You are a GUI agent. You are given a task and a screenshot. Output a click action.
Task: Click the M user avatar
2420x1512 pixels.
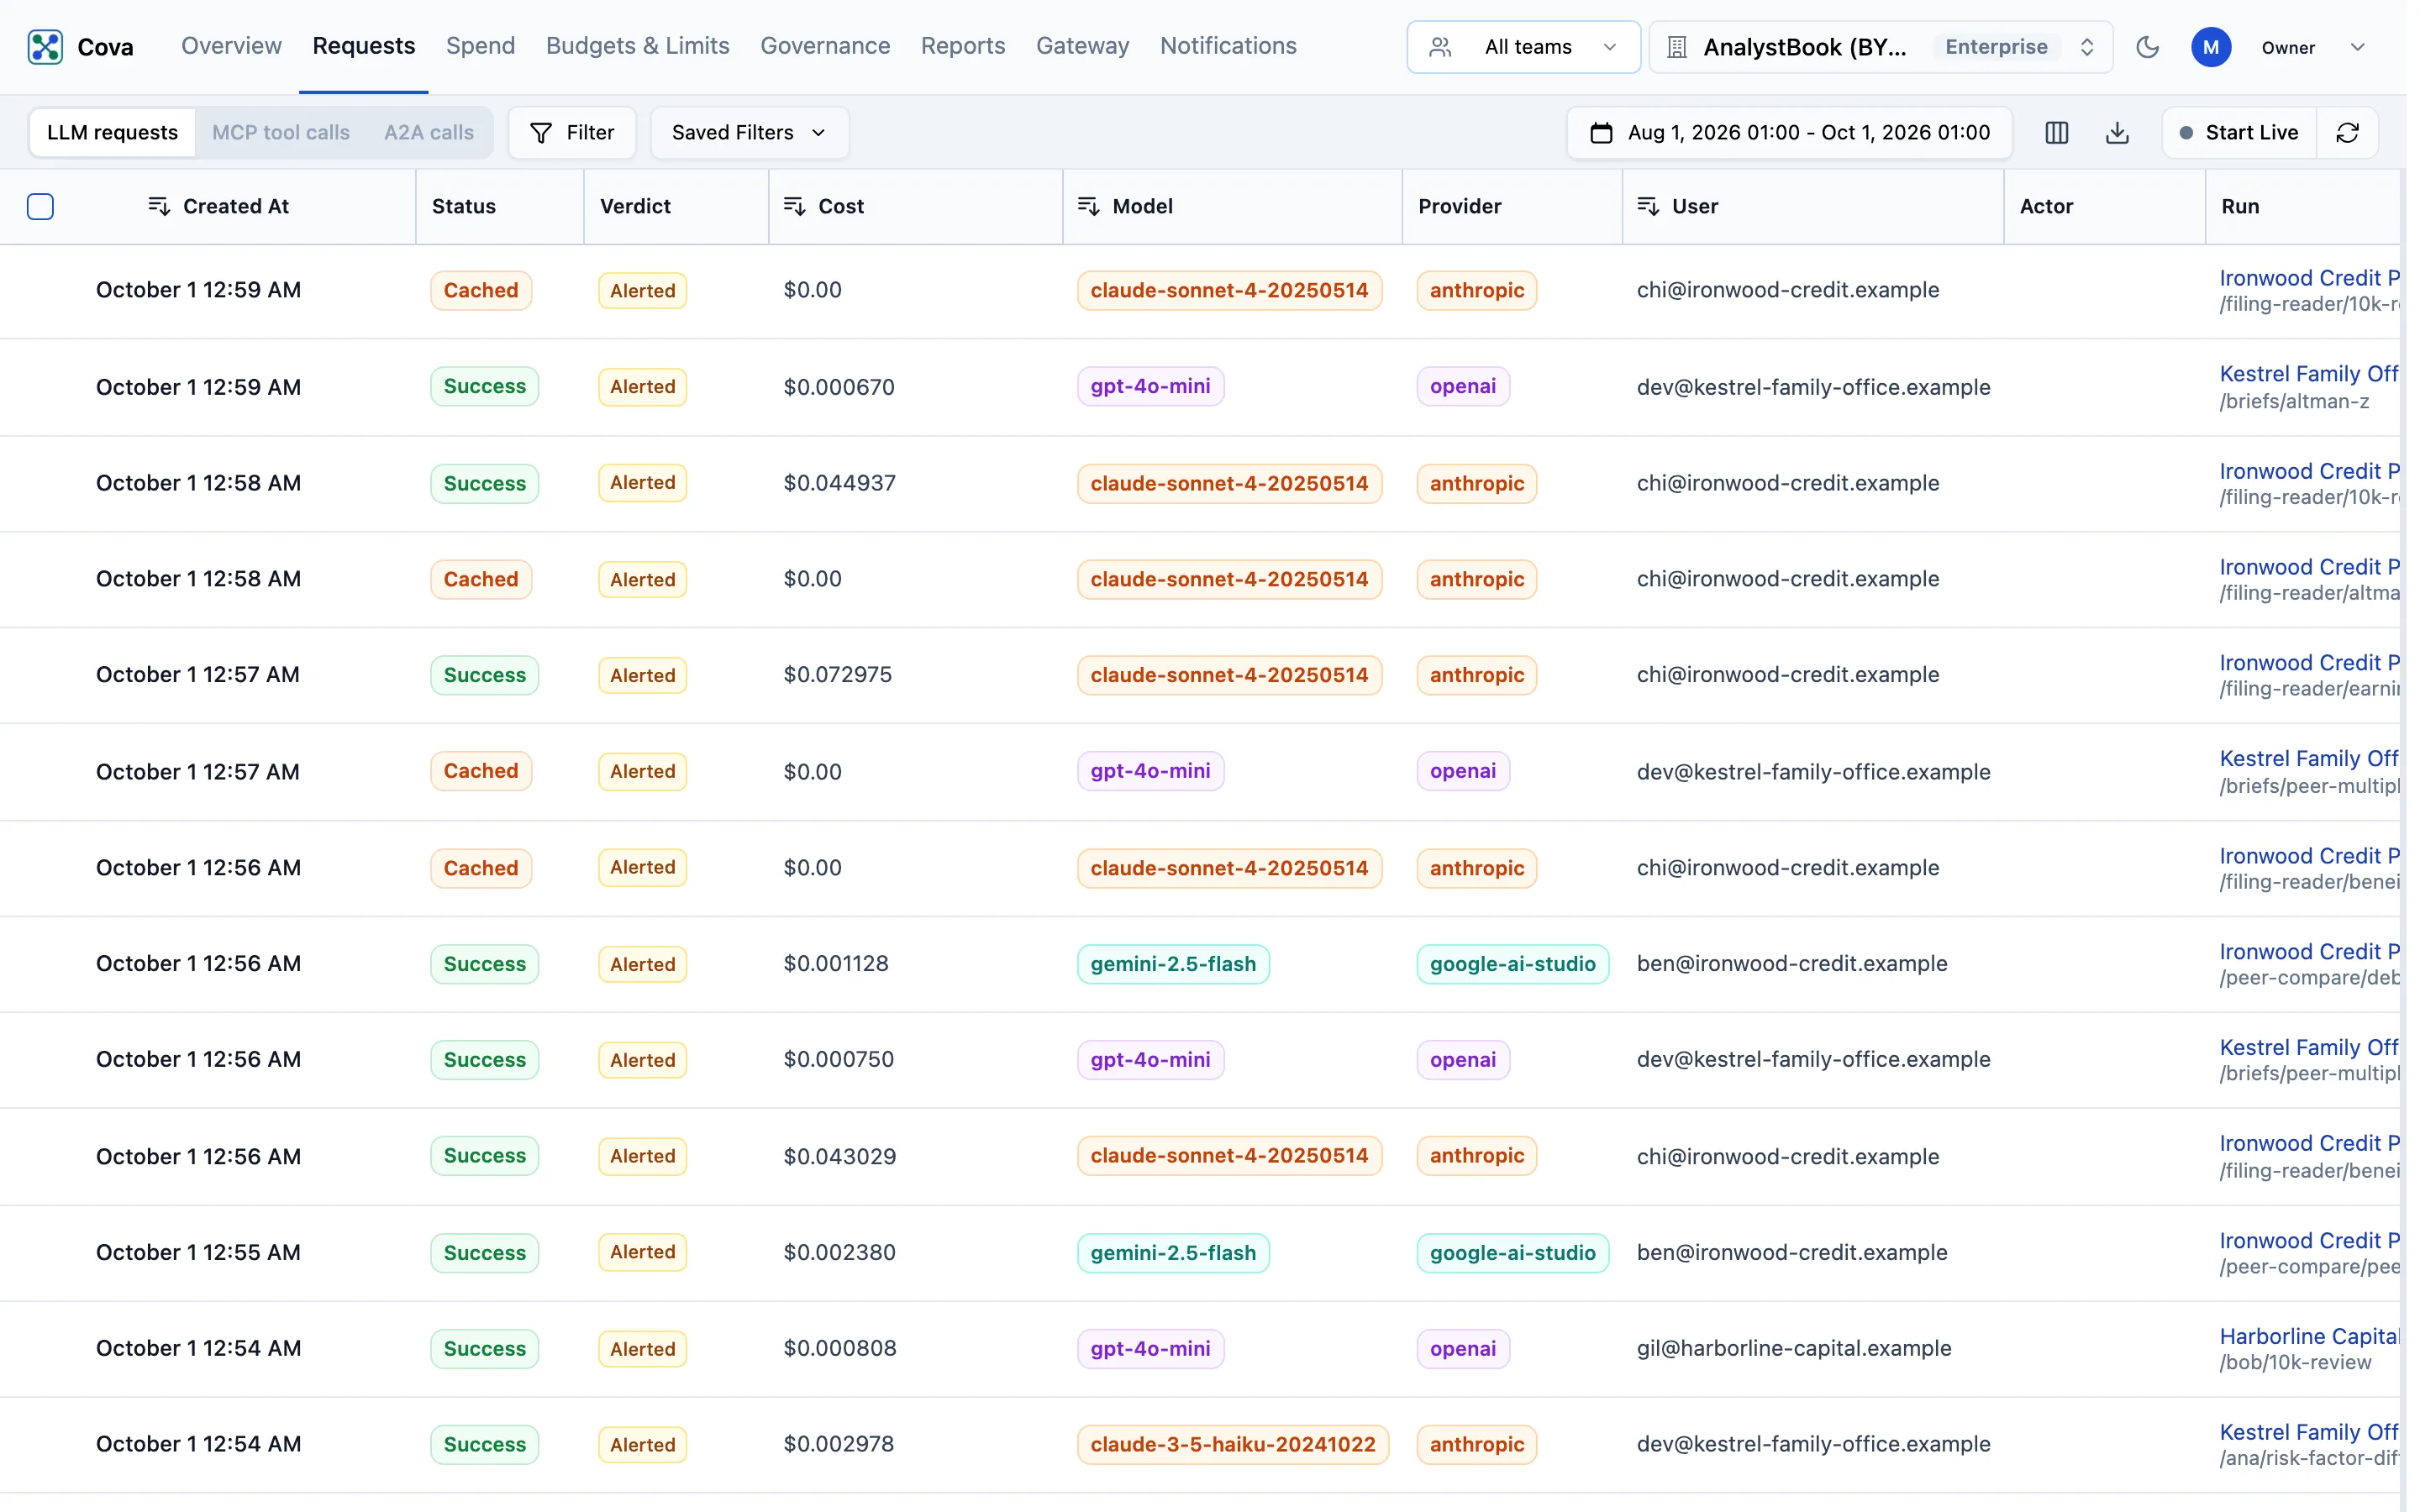(x=2211, y=47)
